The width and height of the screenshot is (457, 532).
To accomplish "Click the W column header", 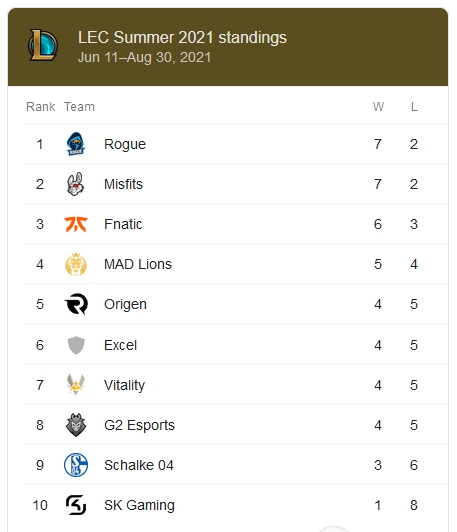I will 378,107.
